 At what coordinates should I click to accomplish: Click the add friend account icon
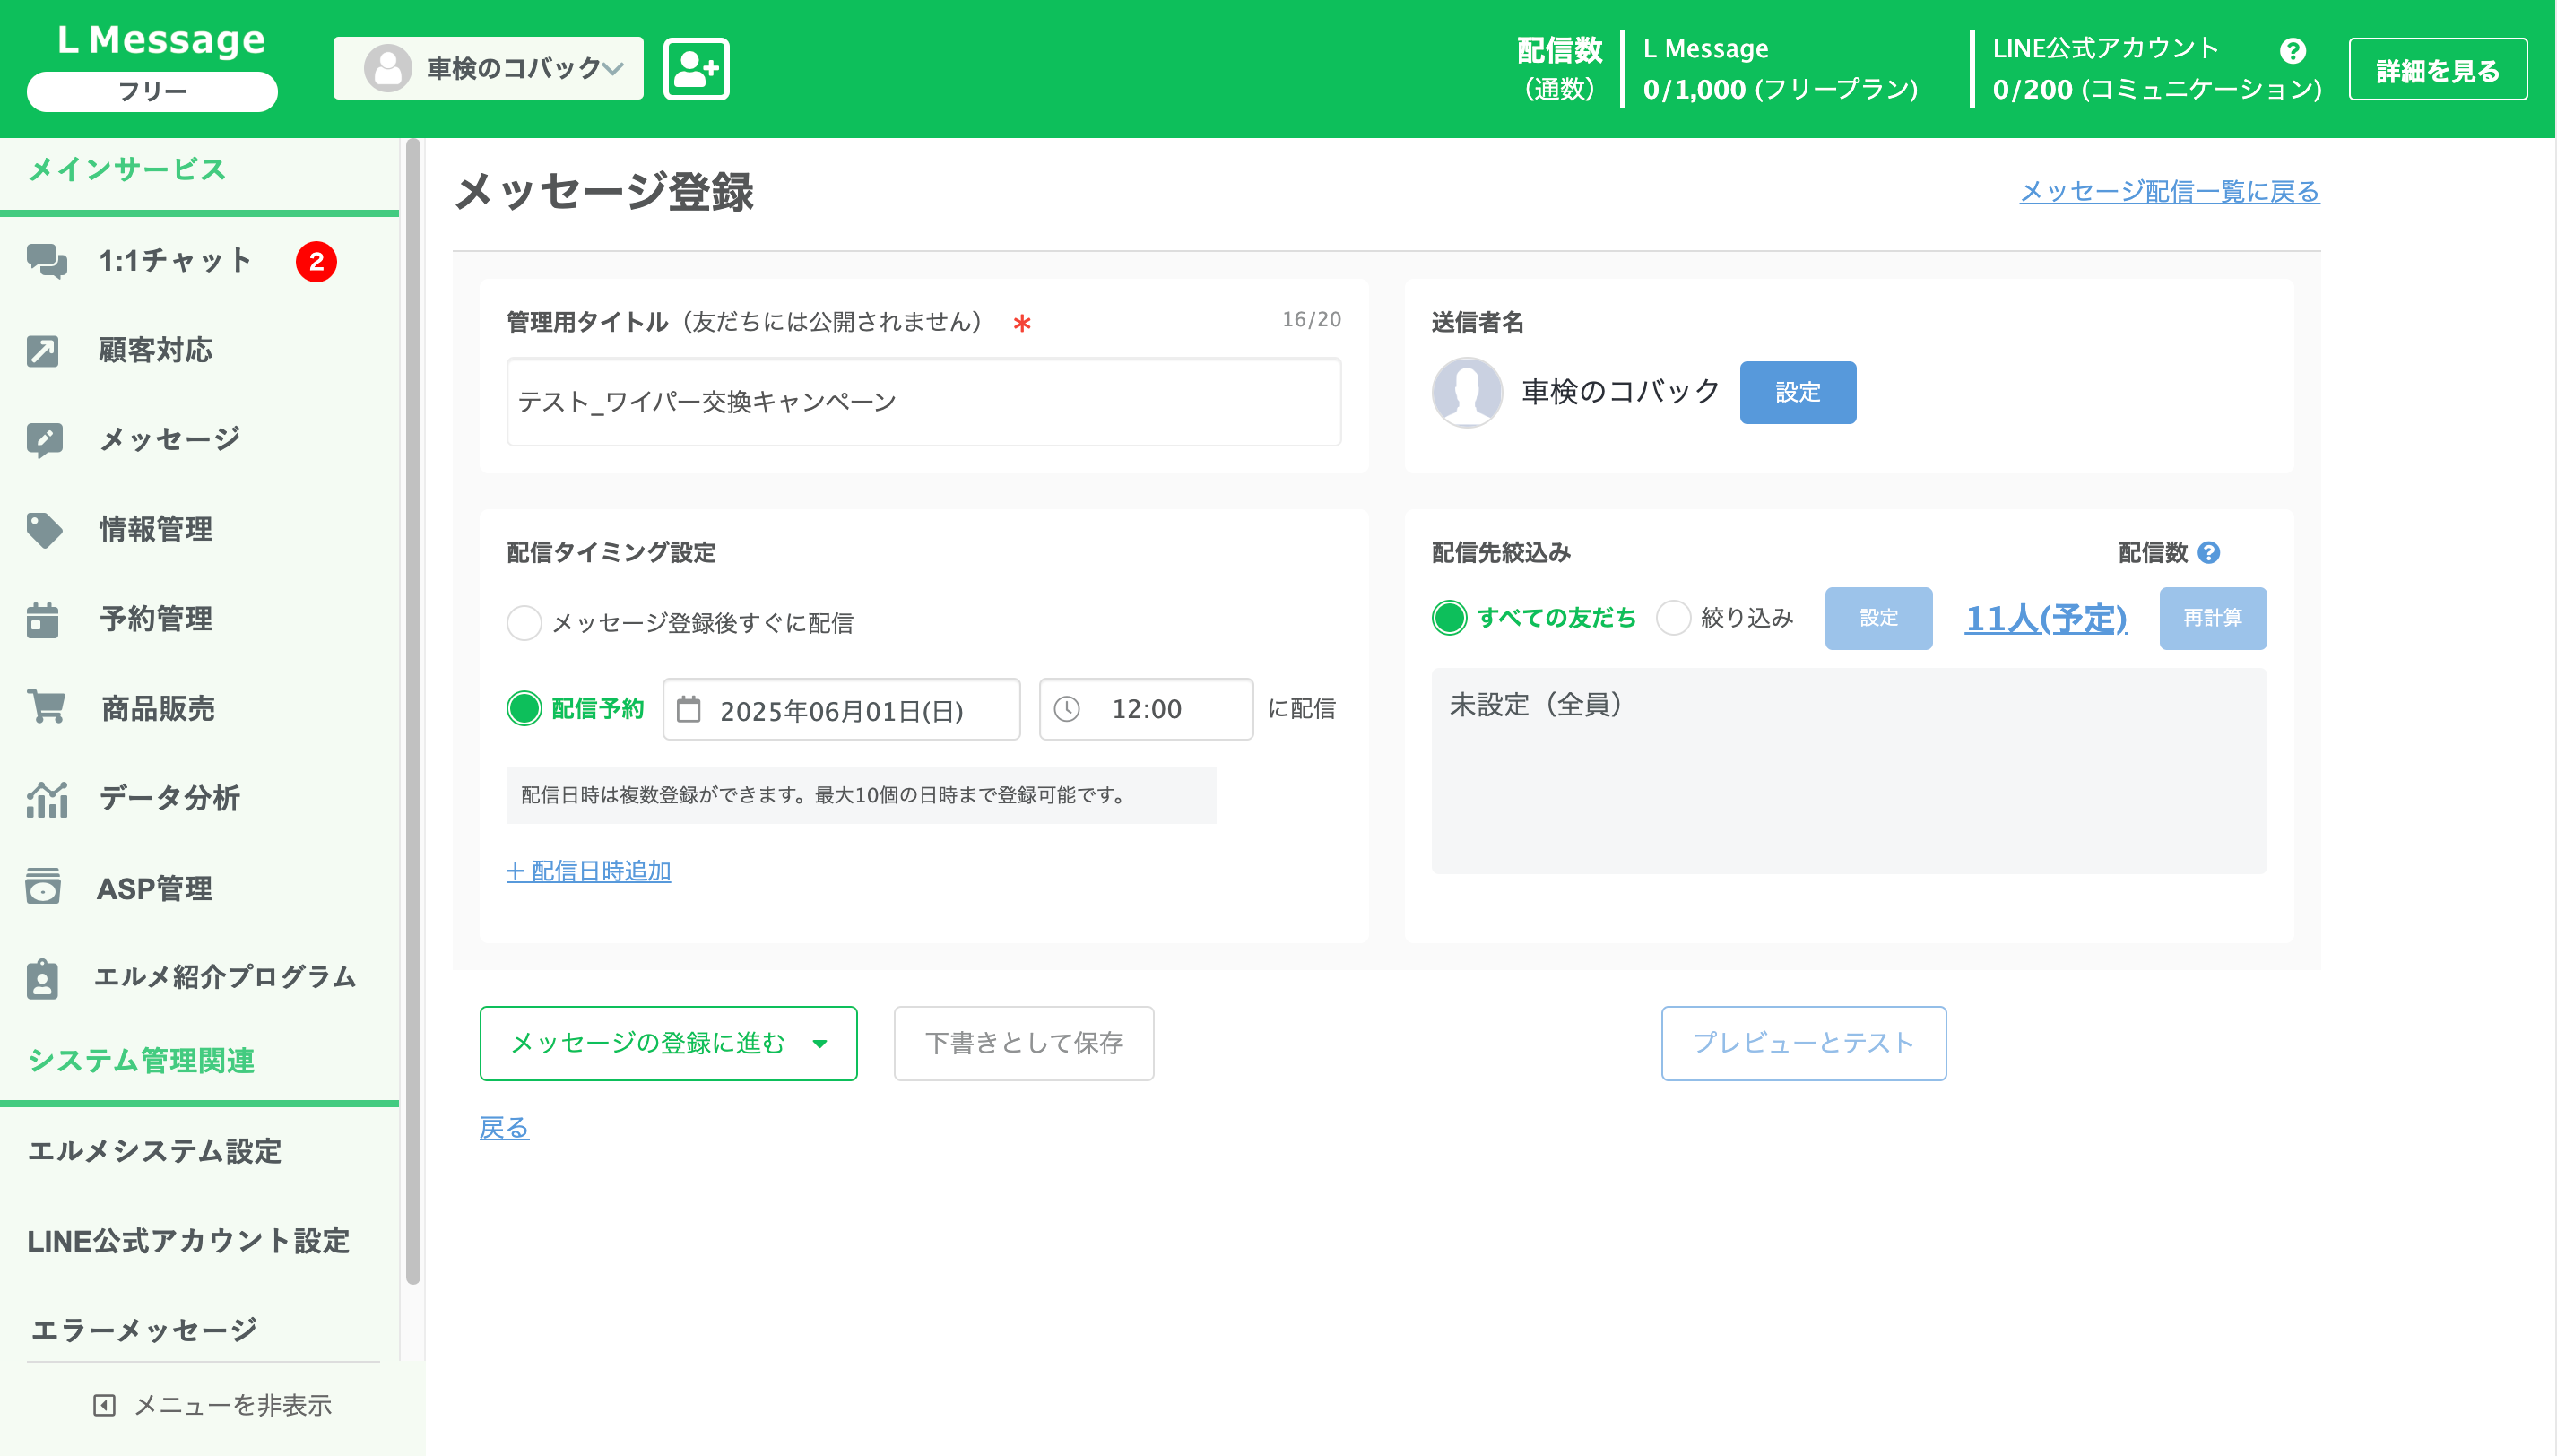[x=696, y=69]
